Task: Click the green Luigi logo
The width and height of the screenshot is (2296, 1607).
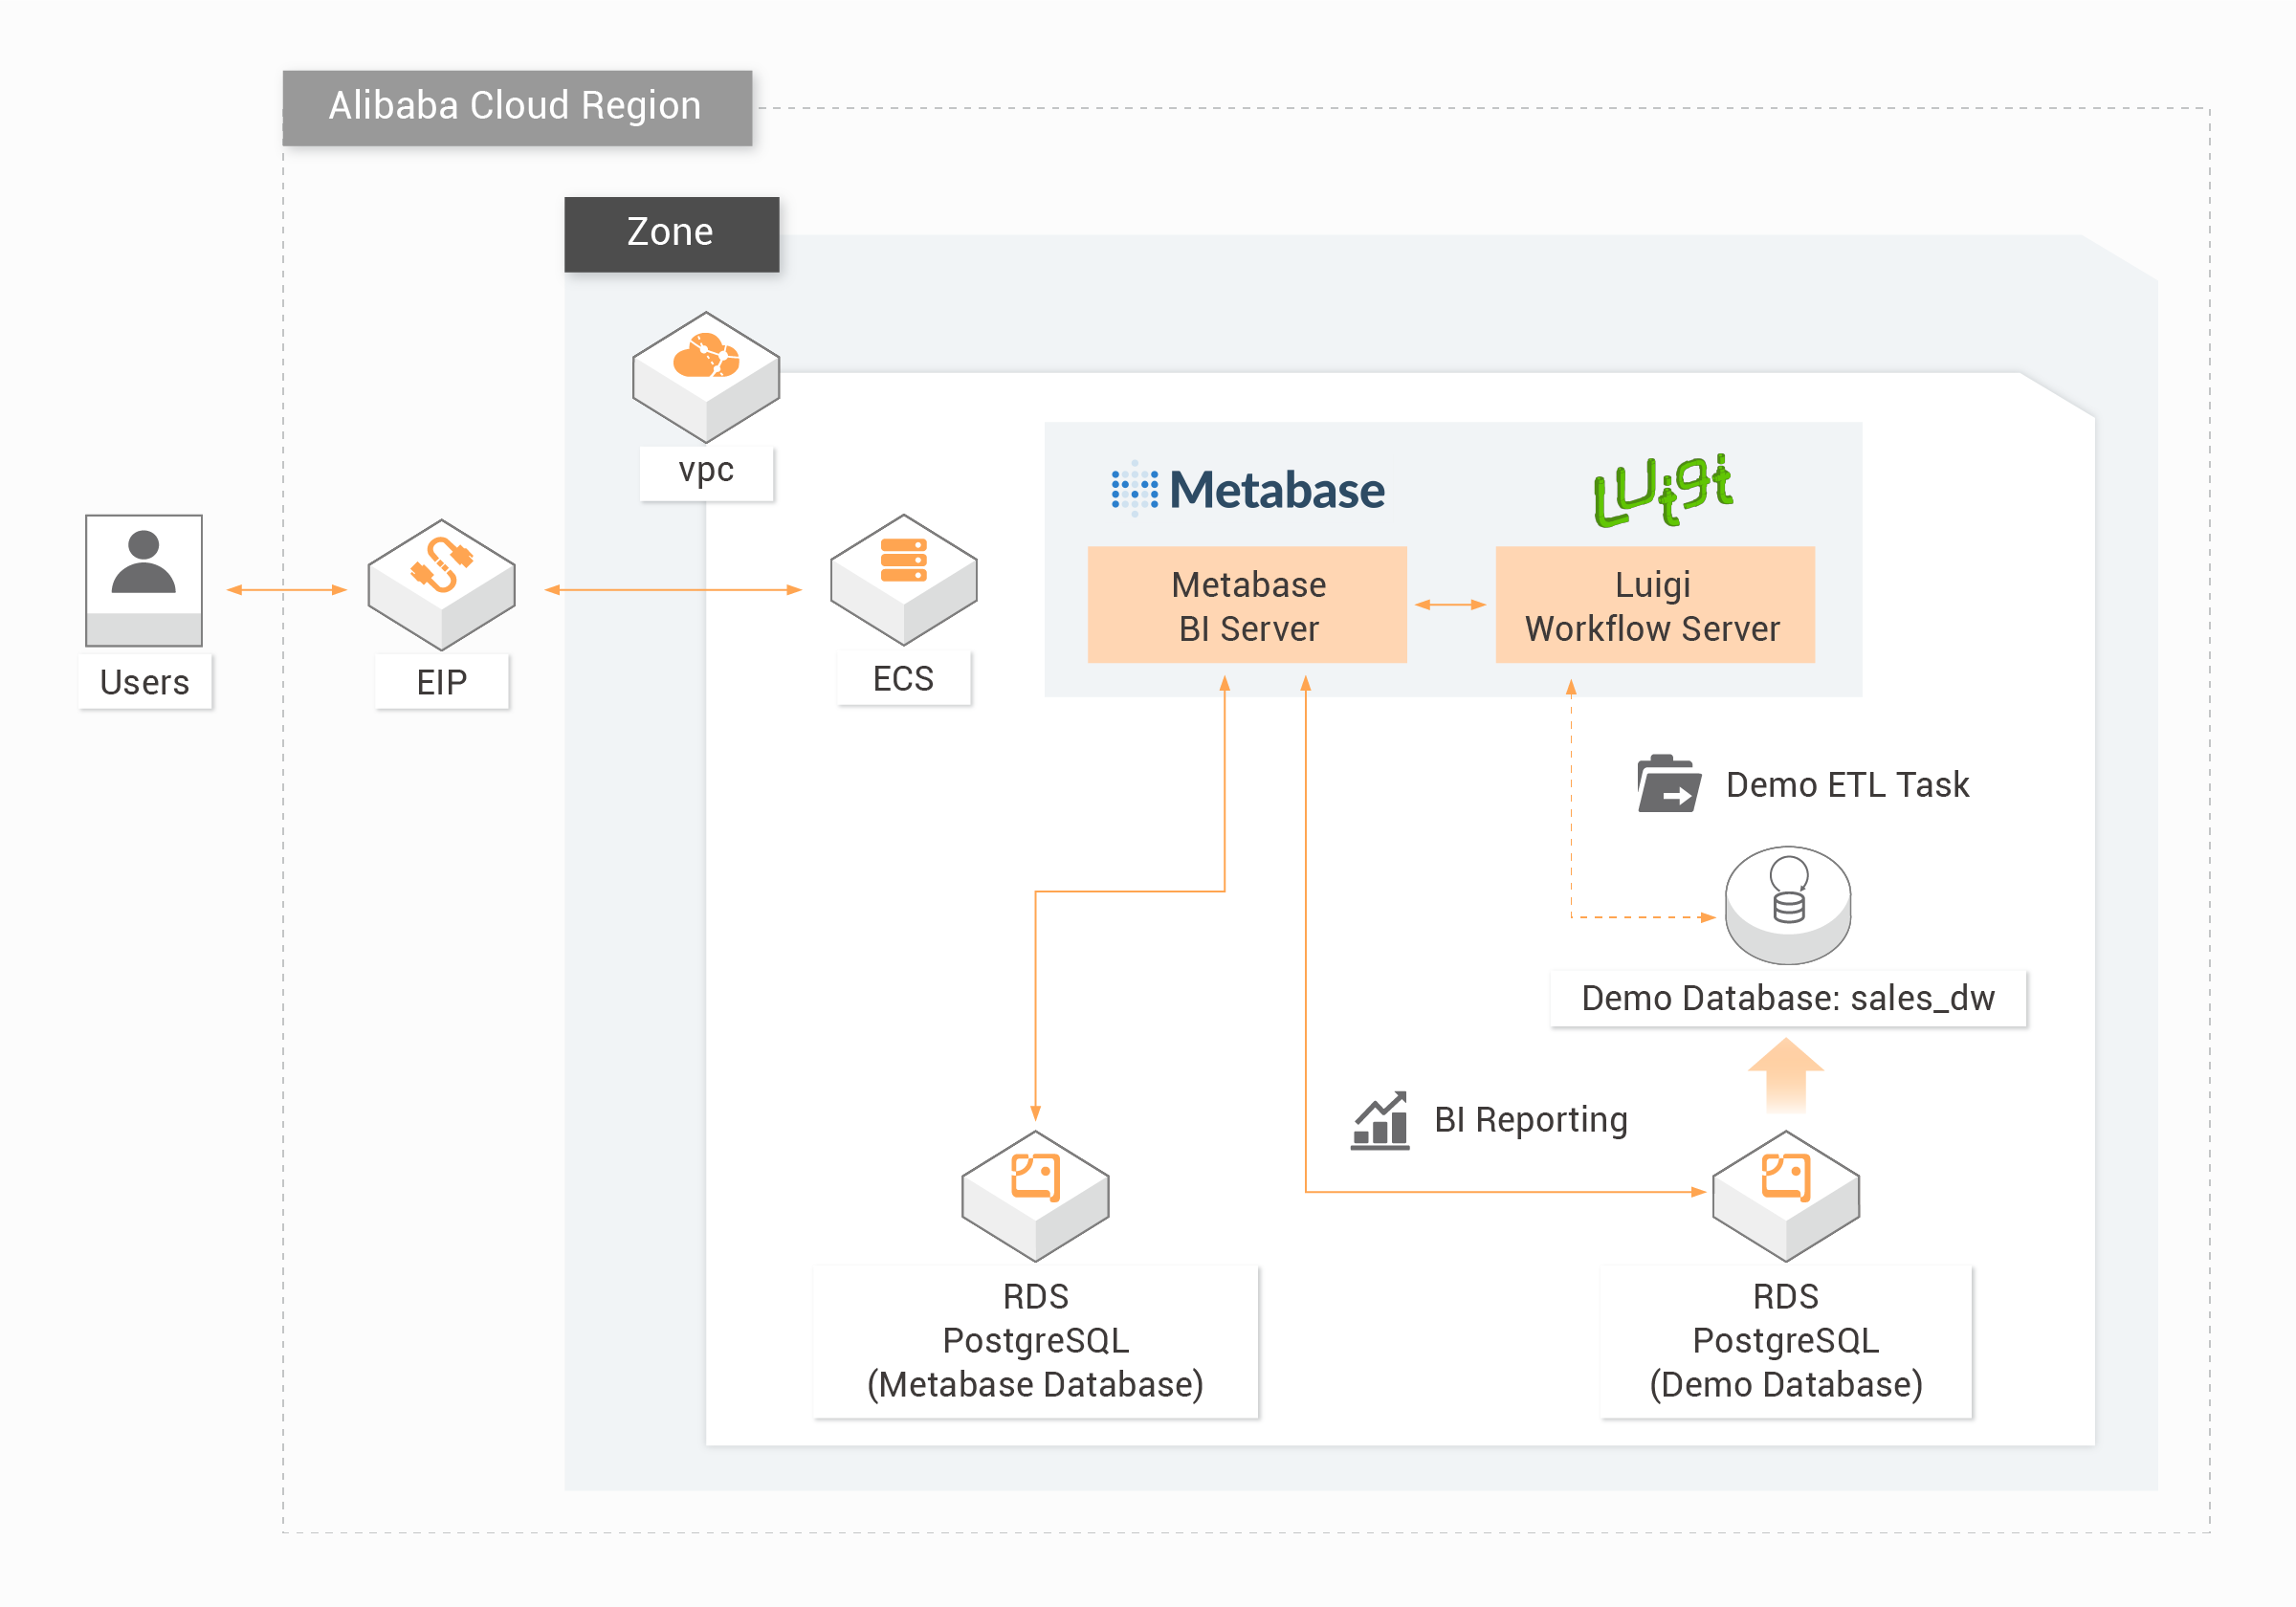Action: click(1663, 490)
